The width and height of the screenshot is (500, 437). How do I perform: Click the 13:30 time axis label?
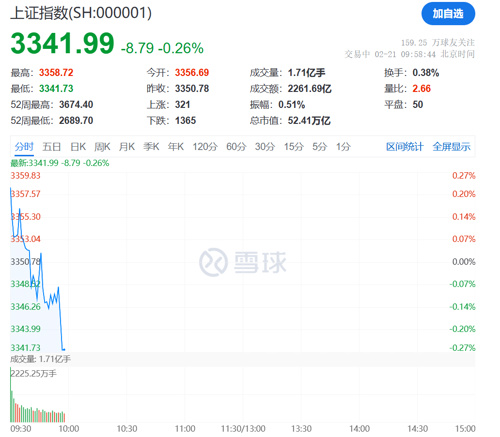pos(301,429)
